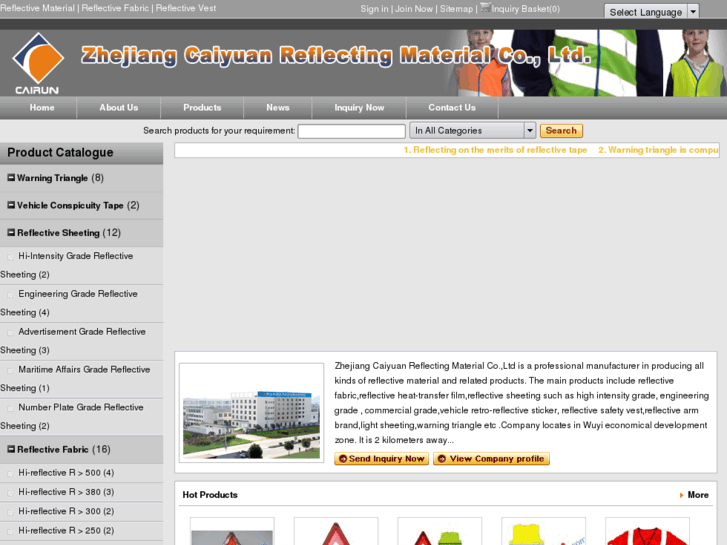Open the Sitemap link

[456, 9]
